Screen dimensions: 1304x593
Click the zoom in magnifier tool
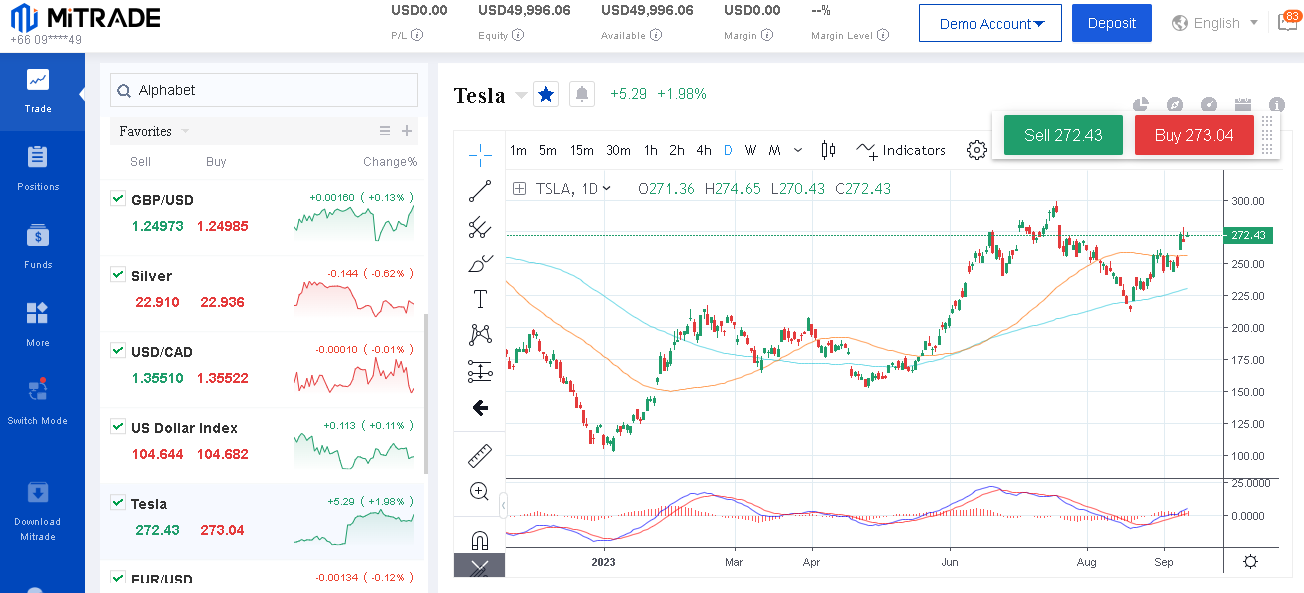tap(480, 491)
